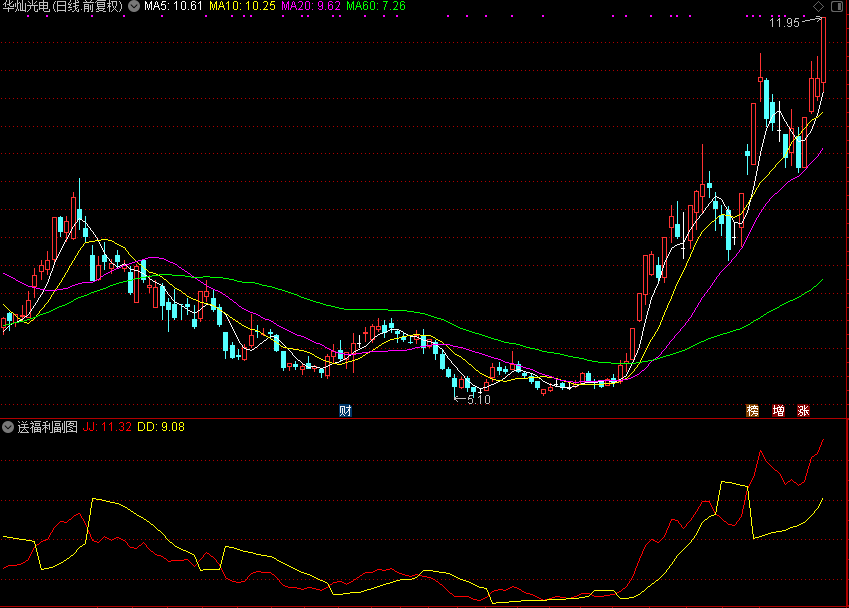Click the latest tall red candlestick near 11.95

(823, 50)
